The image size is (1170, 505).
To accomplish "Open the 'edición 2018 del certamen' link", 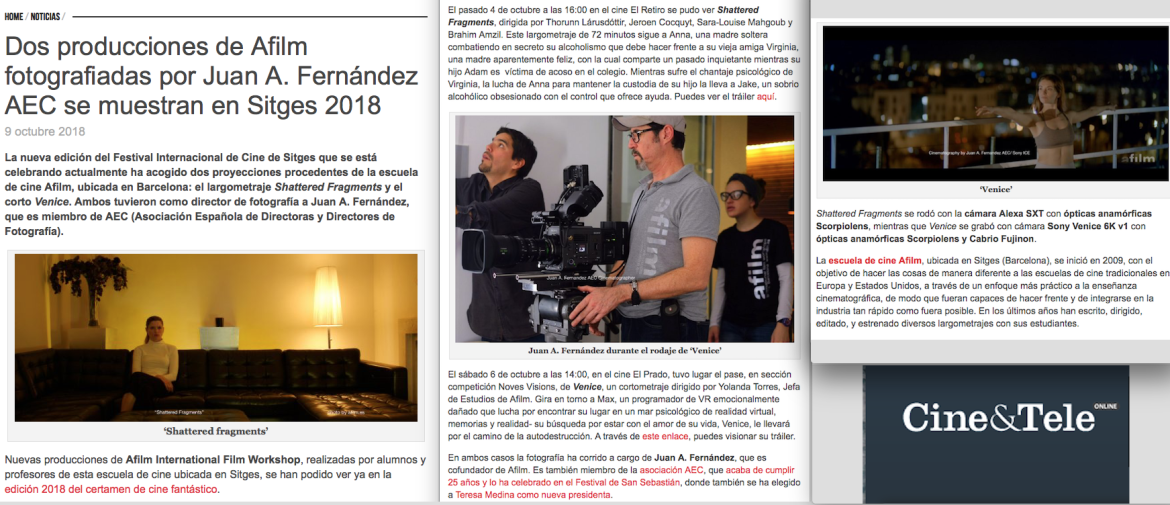I will click(111, 489).
